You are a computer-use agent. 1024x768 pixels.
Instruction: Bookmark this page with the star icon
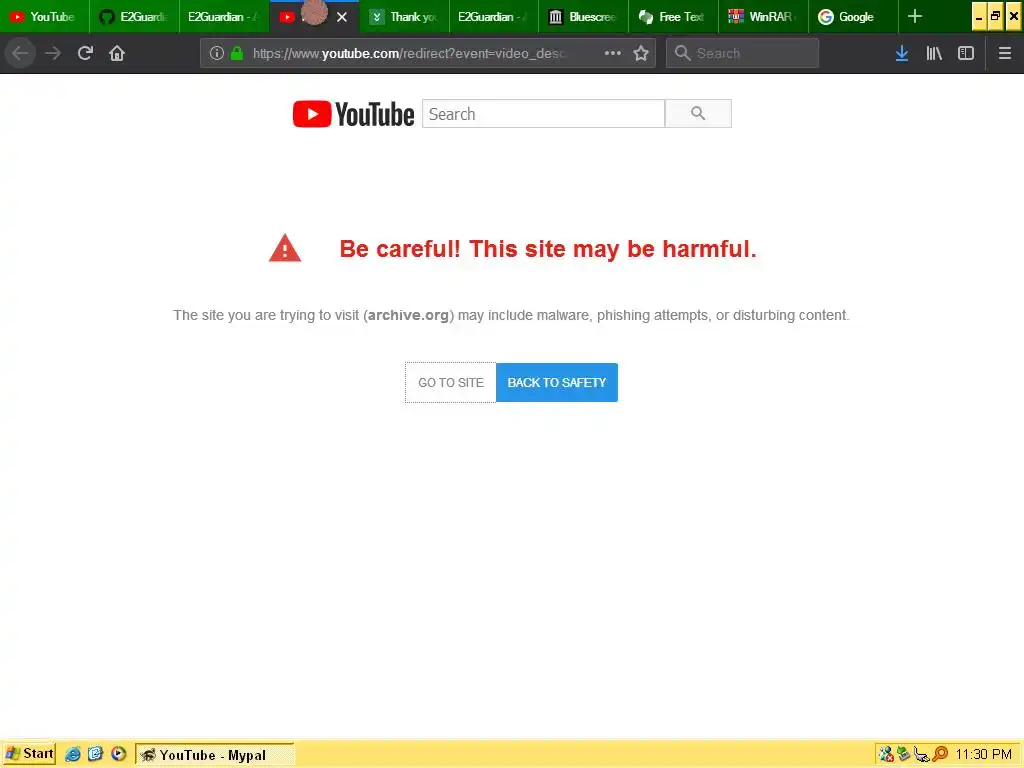(x=641, y=53)
